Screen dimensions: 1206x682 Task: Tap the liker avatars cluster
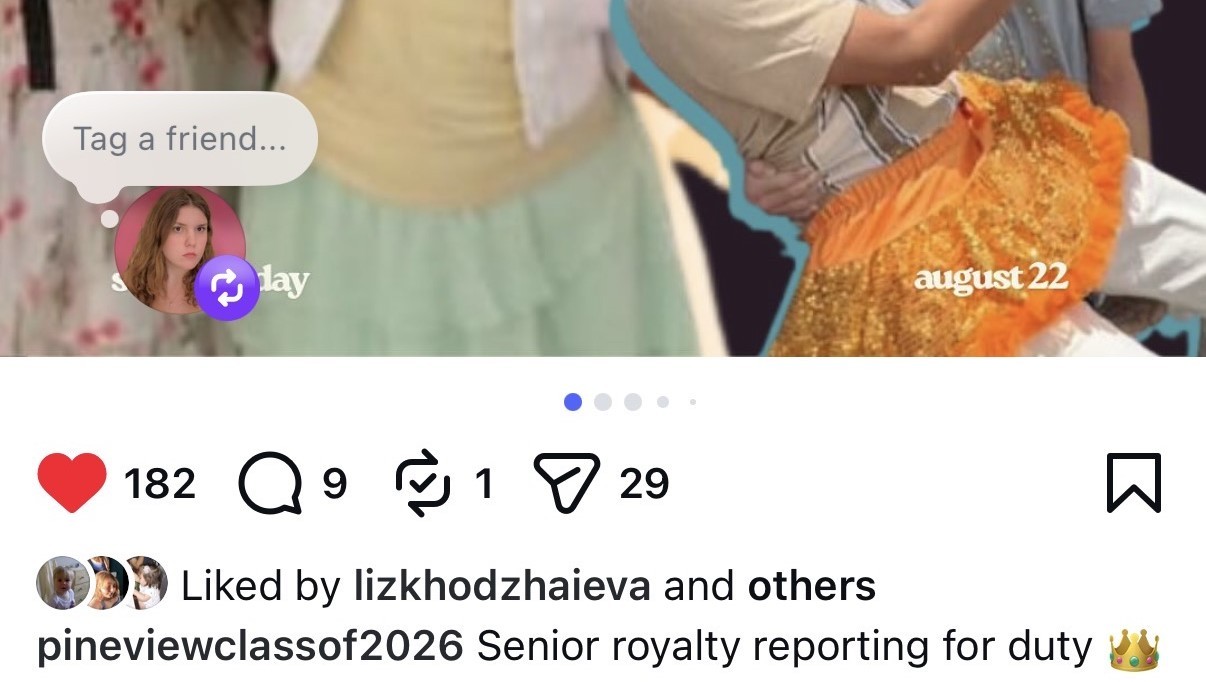[x=101, y=583]
